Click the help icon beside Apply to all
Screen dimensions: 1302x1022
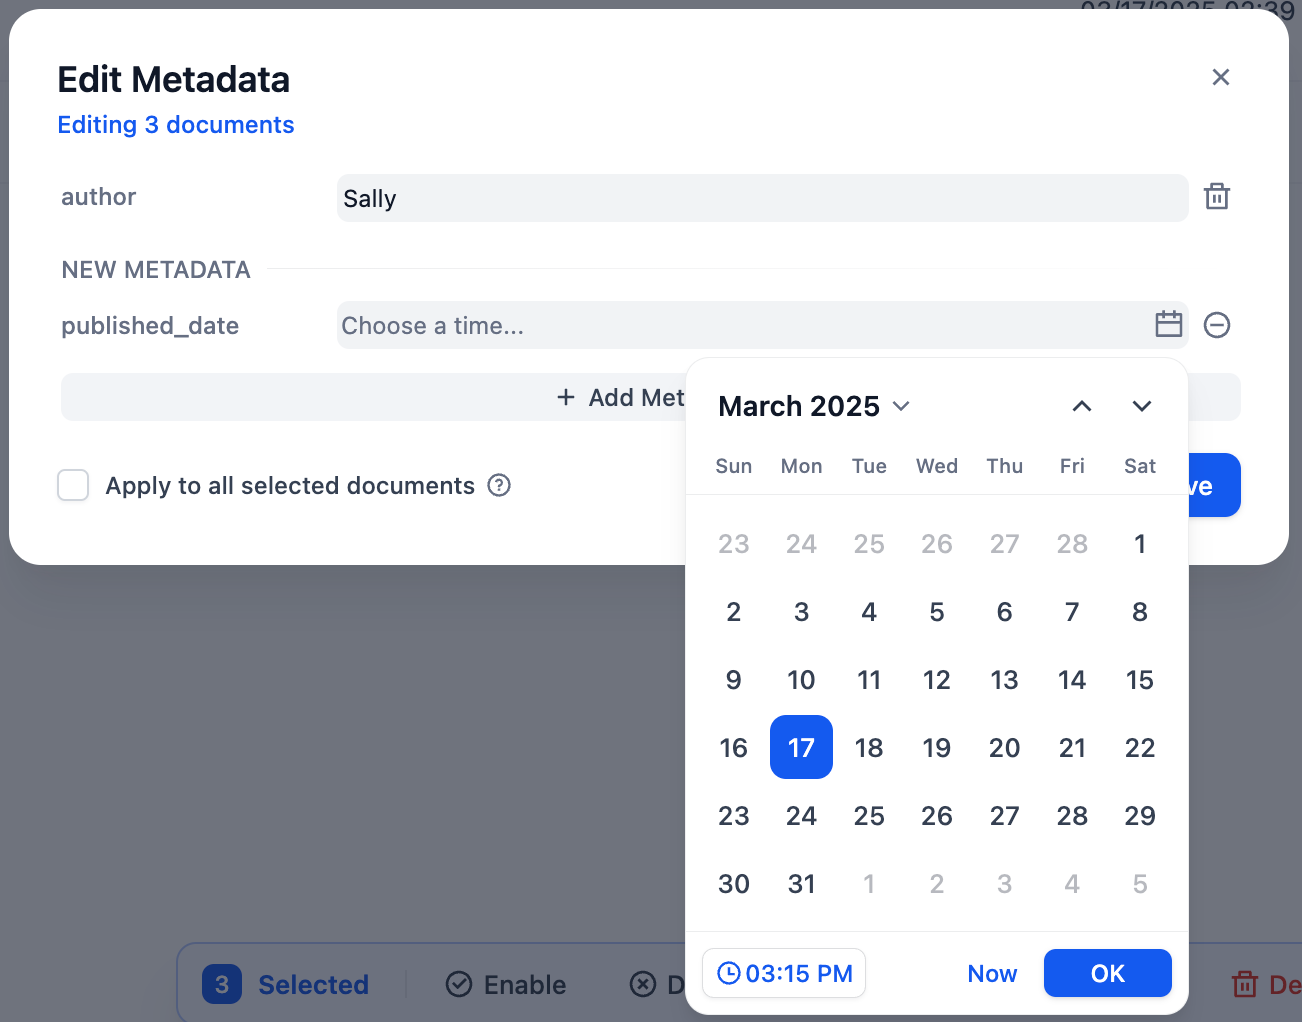[499, 486]
